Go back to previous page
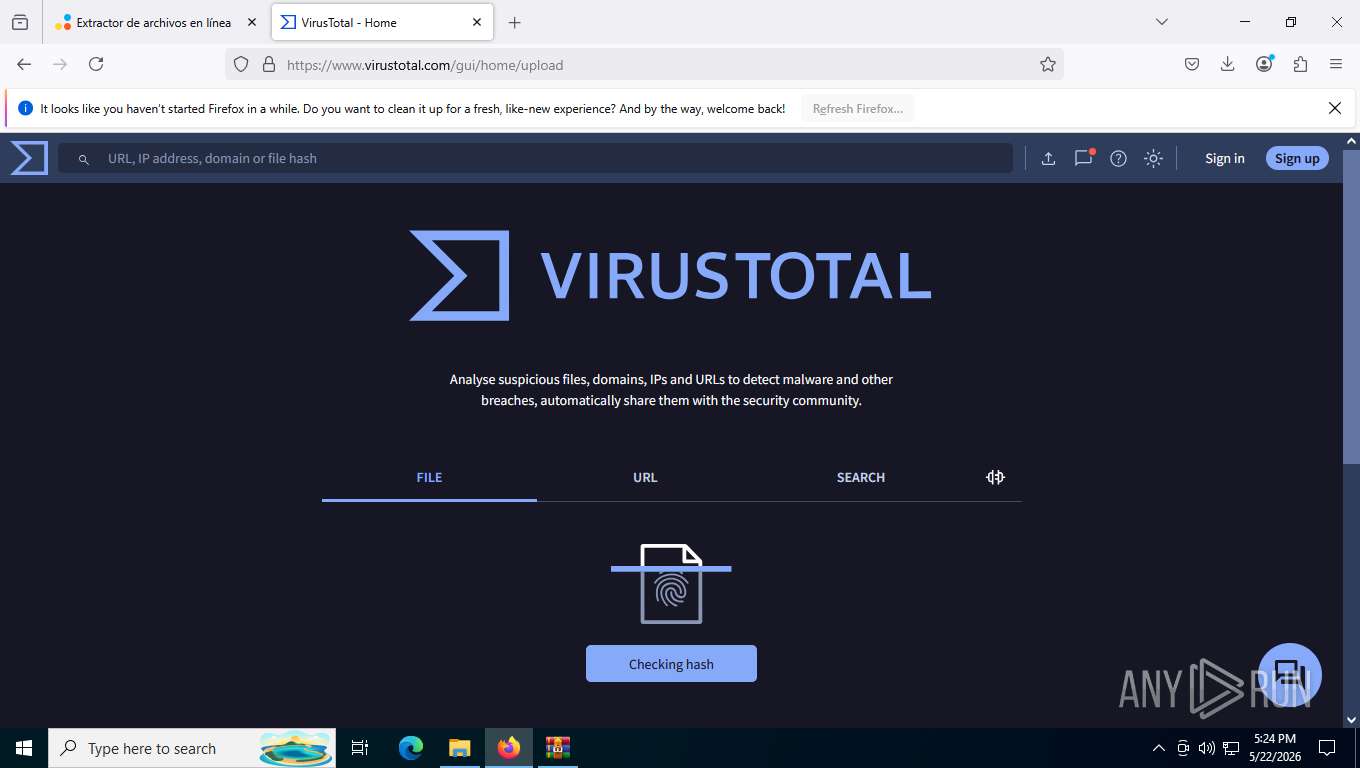1360x768 pixels. pyautogui.click(x=24, y=64)
